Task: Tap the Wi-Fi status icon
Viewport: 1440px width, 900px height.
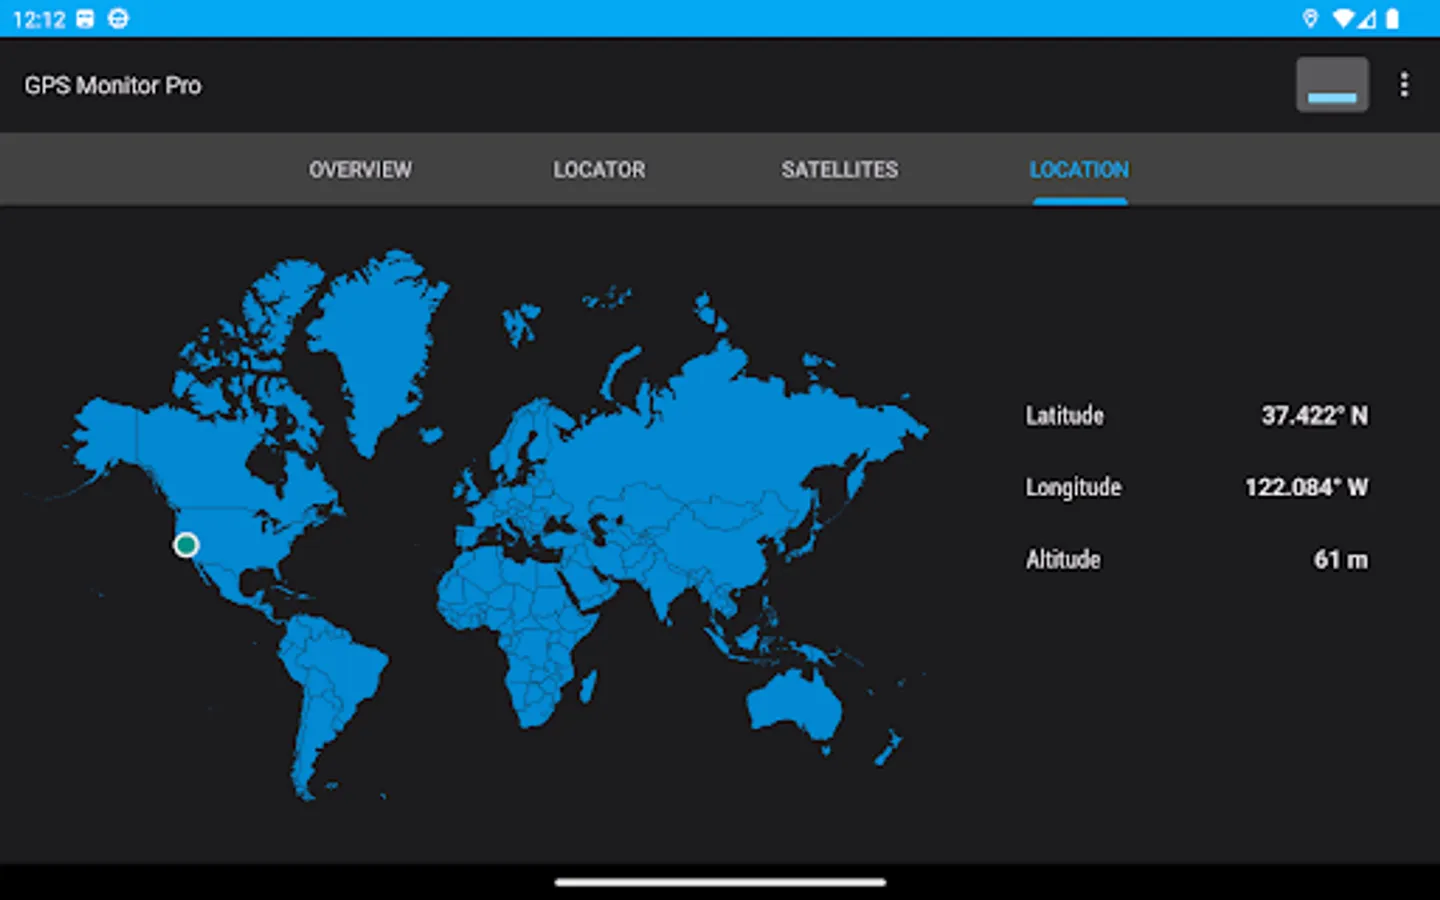Action: click(x=1344, y=19)
